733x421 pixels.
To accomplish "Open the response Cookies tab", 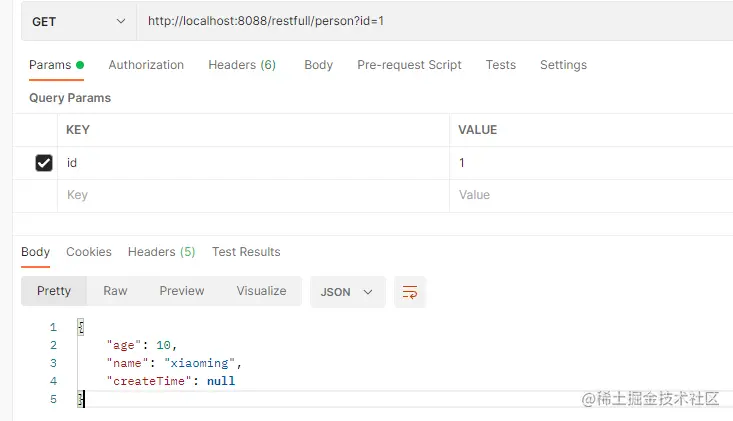I will 89,252.
